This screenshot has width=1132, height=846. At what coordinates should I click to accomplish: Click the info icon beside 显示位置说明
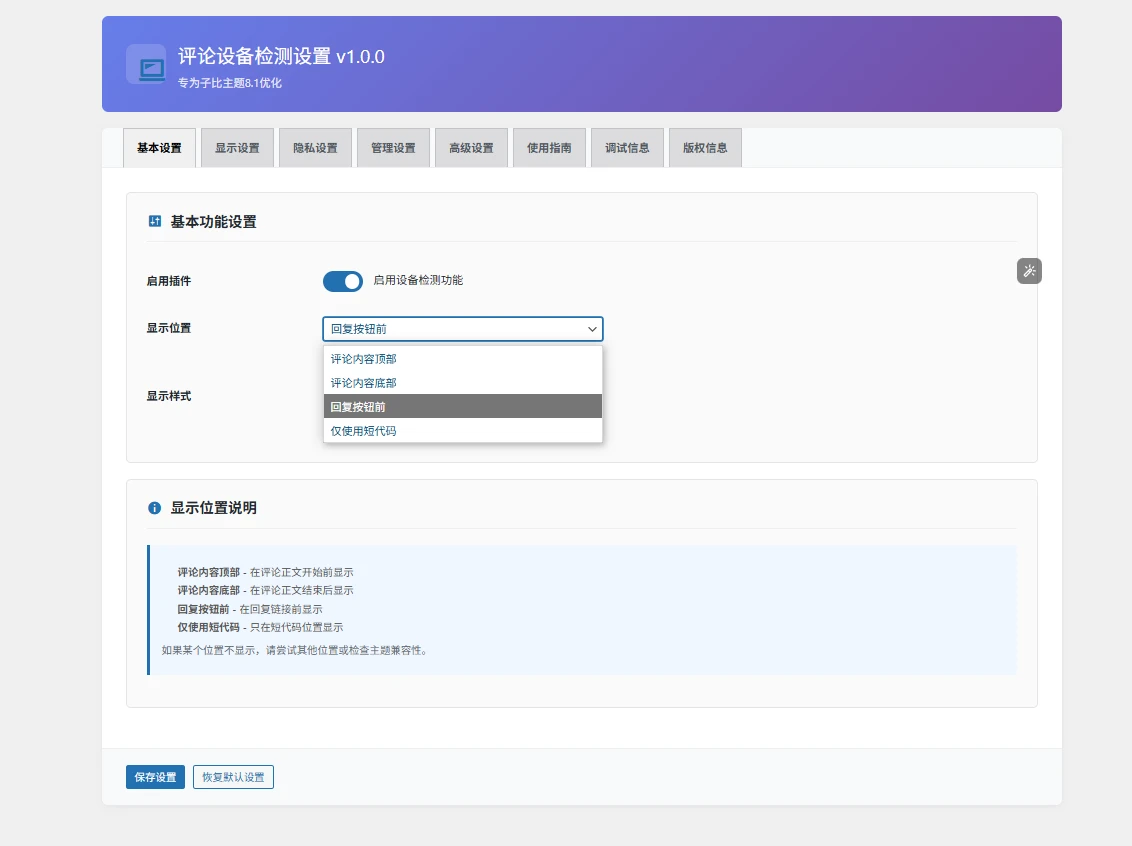click(155, 508)
